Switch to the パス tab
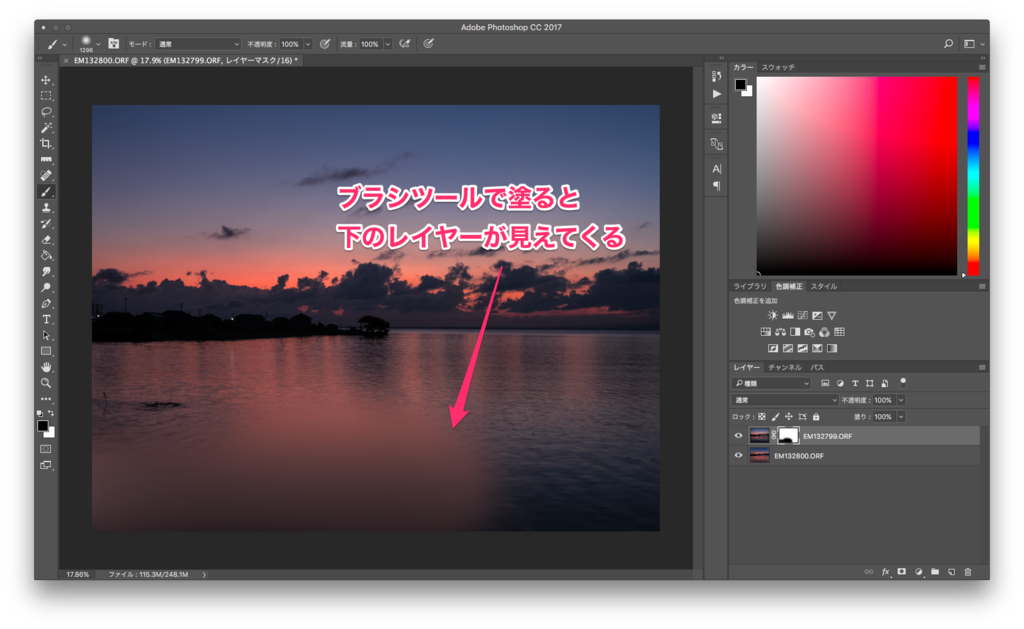 [817, 367]
